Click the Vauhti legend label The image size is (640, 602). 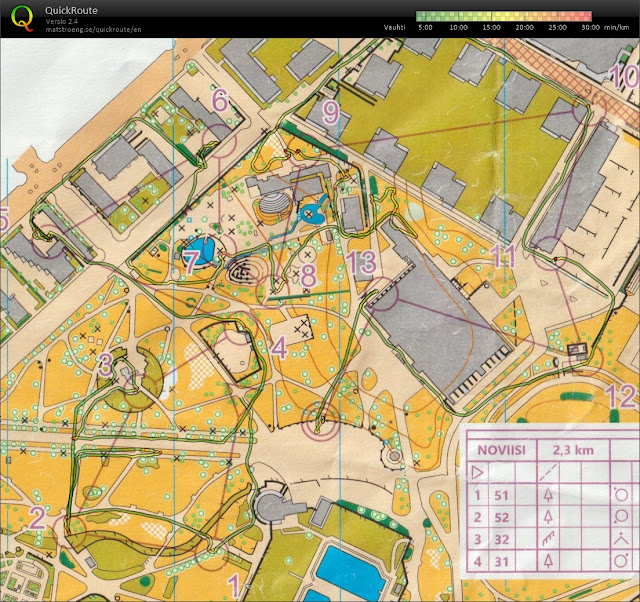394,27
